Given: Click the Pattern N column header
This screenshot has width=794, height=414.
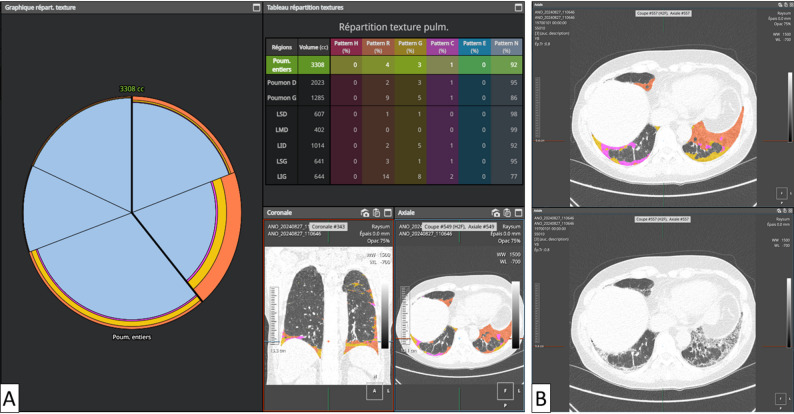Looking at the screenshot, I should coord(506,47).
